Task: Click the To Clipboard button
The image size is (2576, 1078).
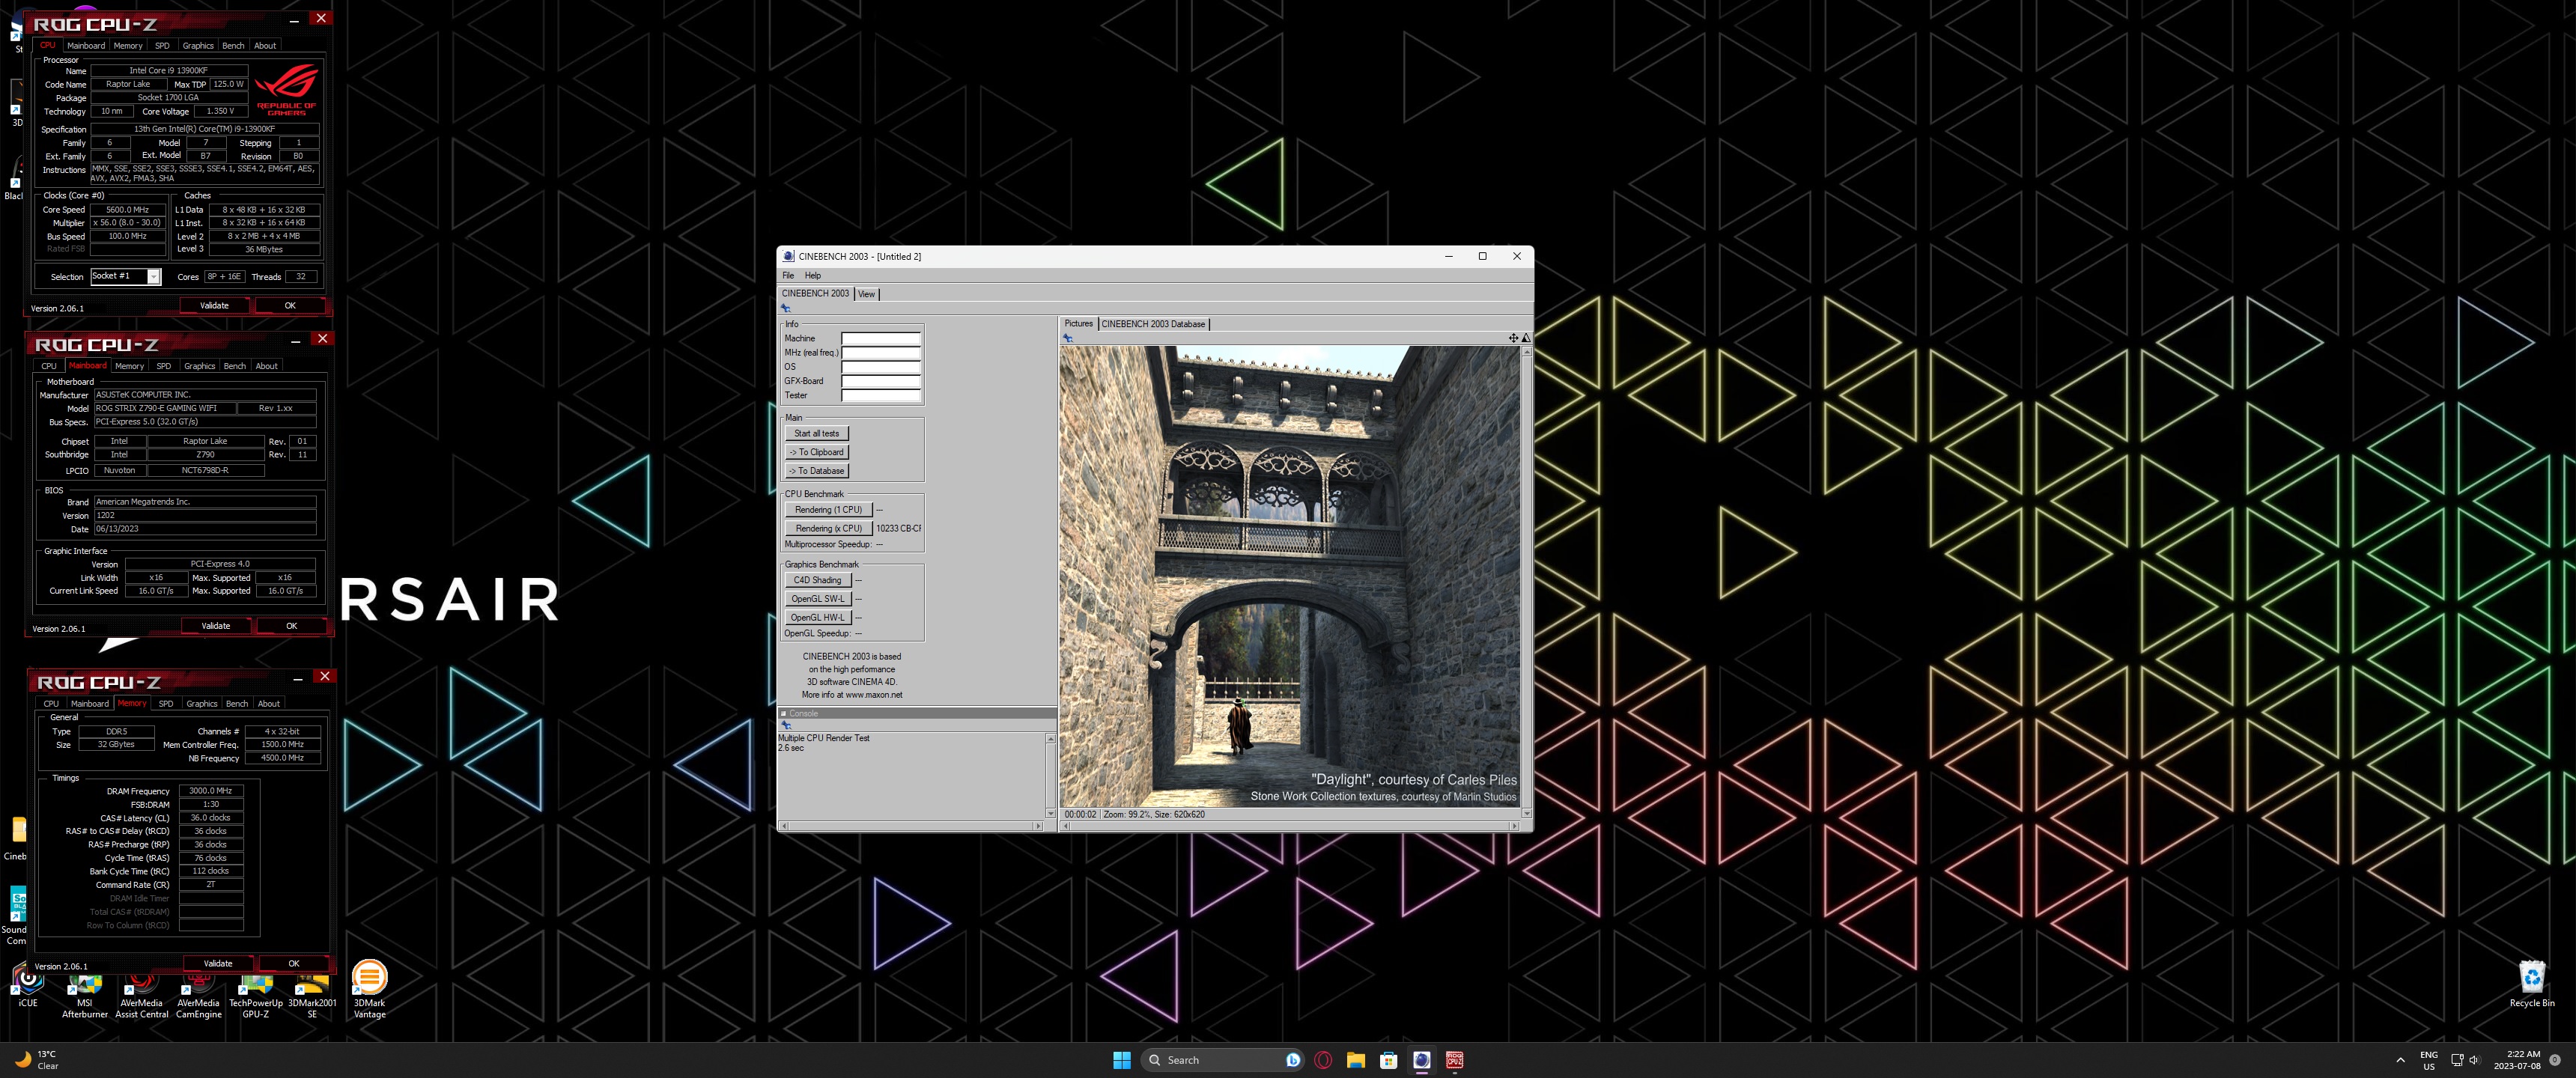Action: tap(817, 452)
